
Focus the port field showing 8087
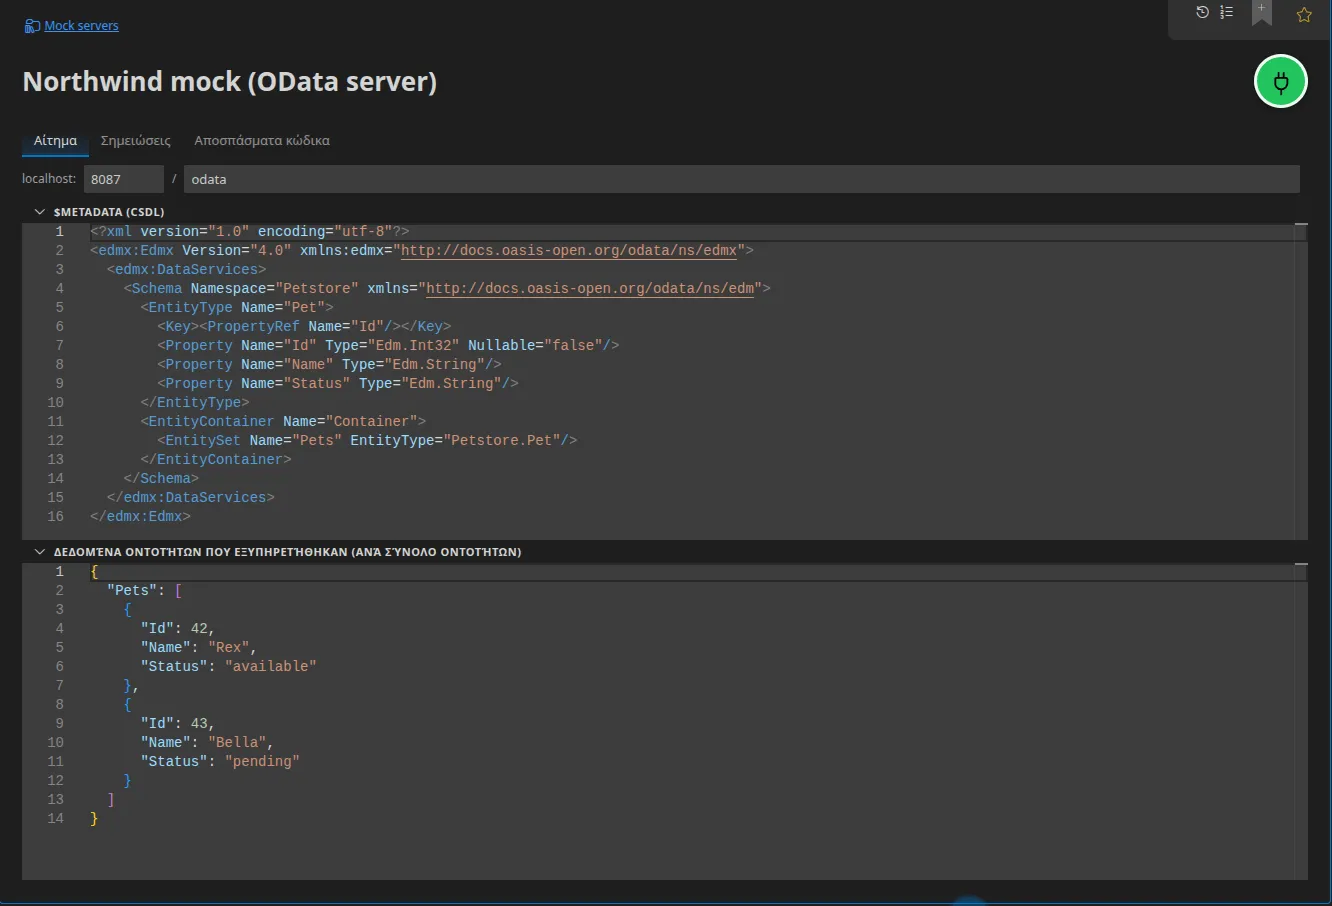tap(123, 179)
